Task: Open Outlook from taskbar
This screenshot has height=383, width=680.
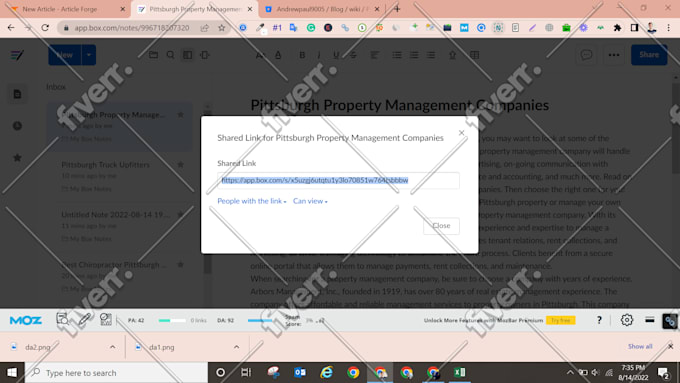Action: click(x=300, y=373)
